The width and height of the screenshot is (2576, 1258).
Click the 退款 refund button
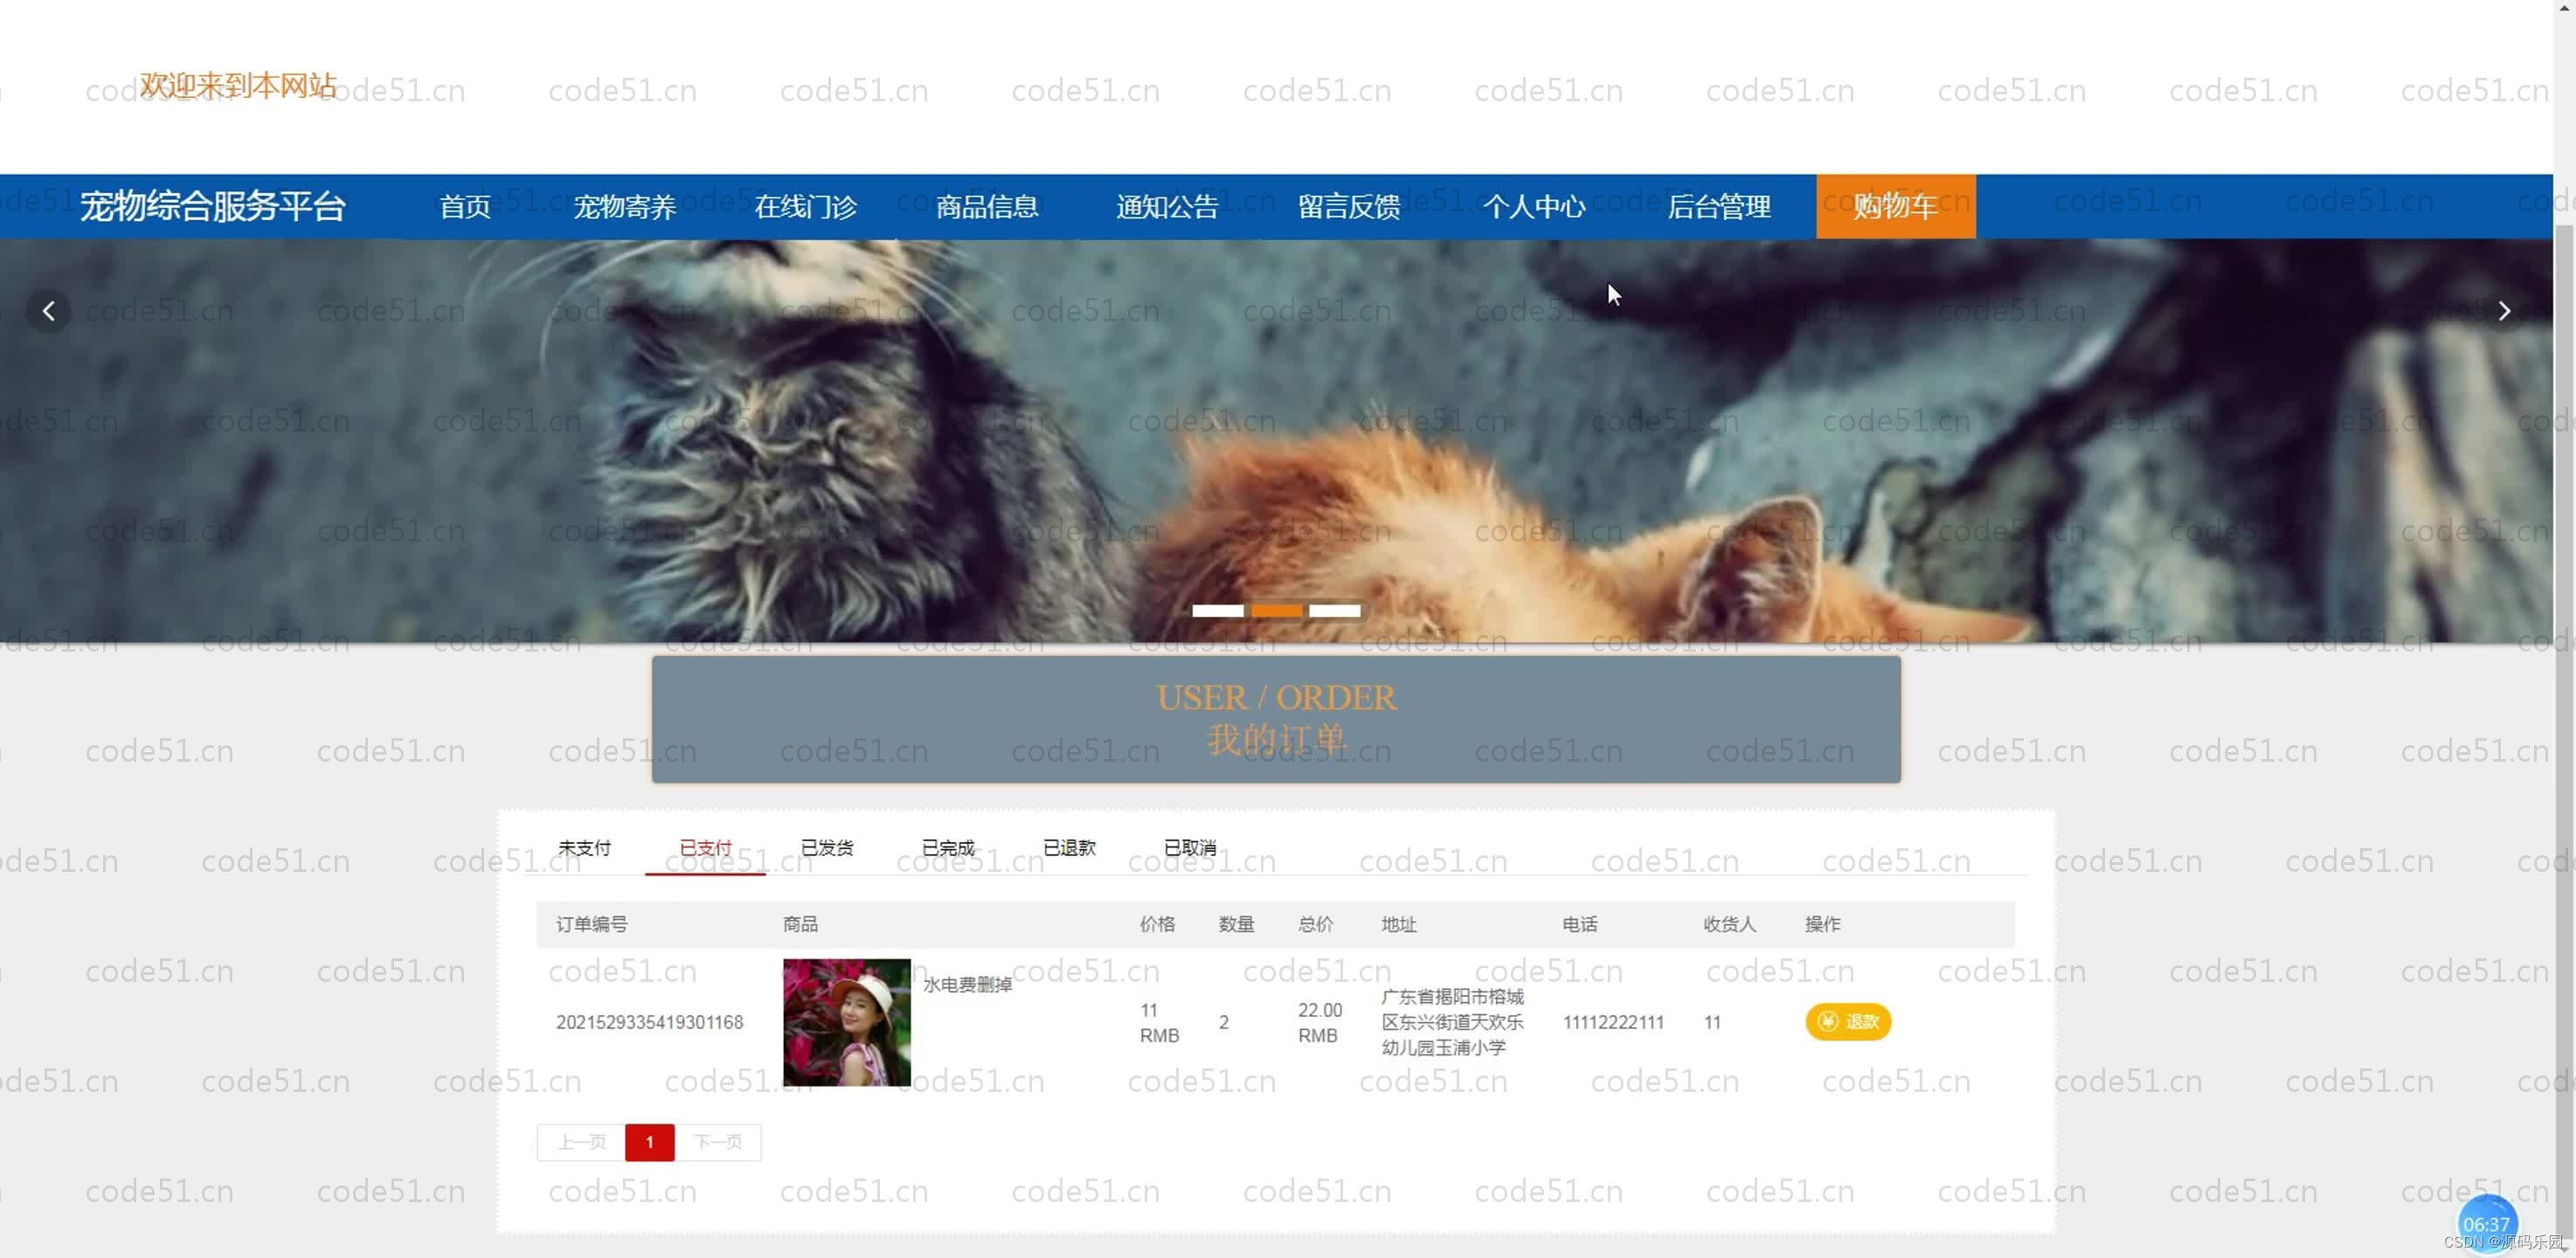1847,1021
